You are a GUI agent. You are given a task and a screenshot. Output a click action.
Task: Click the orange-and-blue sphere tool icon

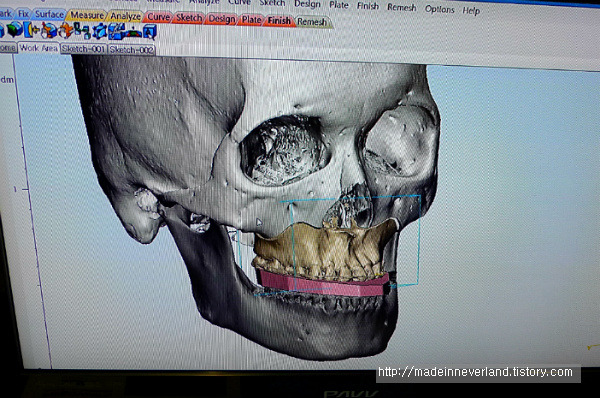coord(49,31)
